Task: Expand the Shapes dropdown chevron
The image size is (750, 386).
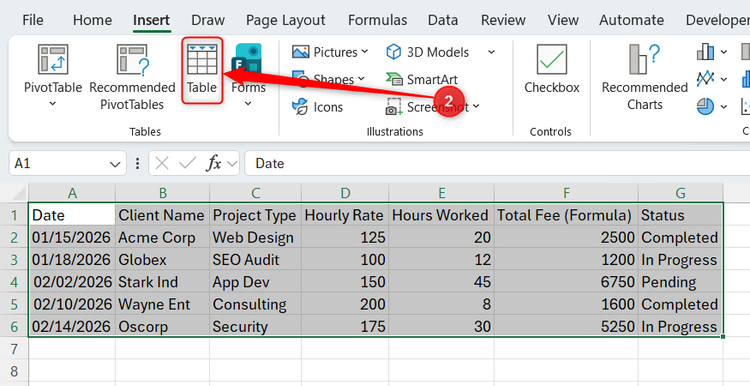Action: point(361,78)
